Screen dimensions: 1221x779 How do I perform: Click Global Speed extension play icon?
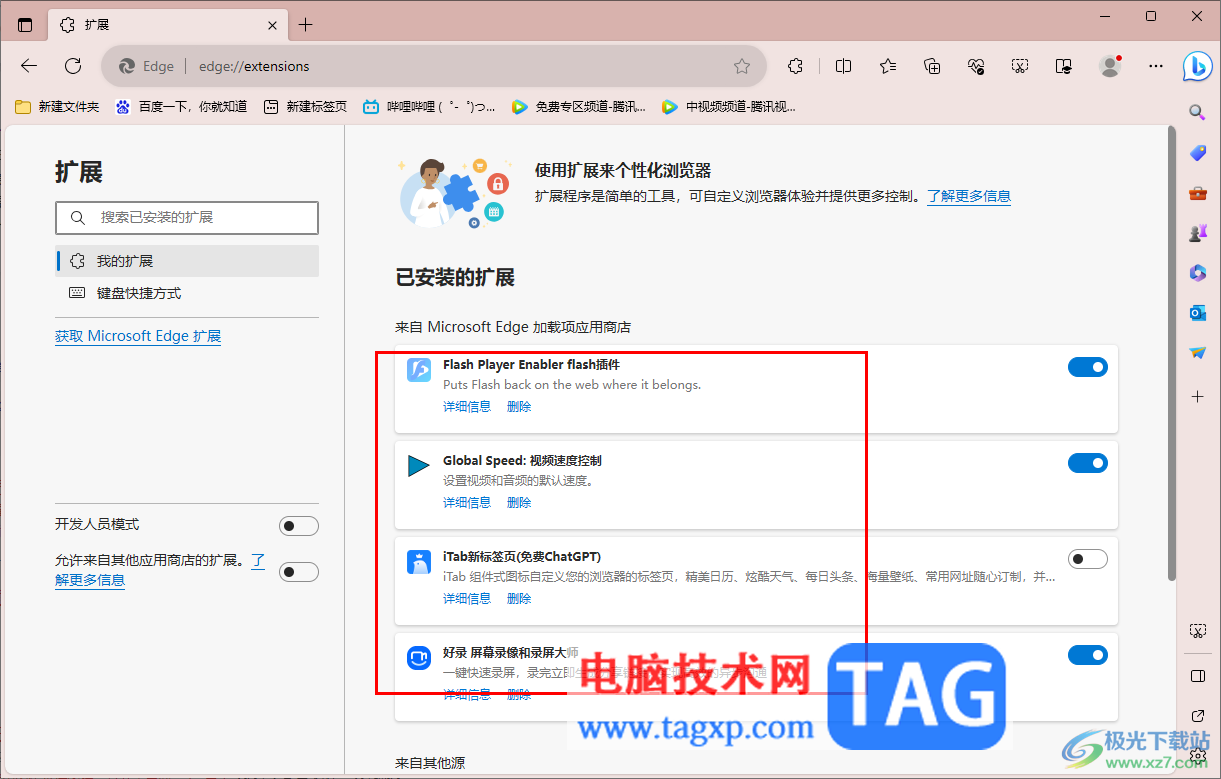tap(418, 466)
